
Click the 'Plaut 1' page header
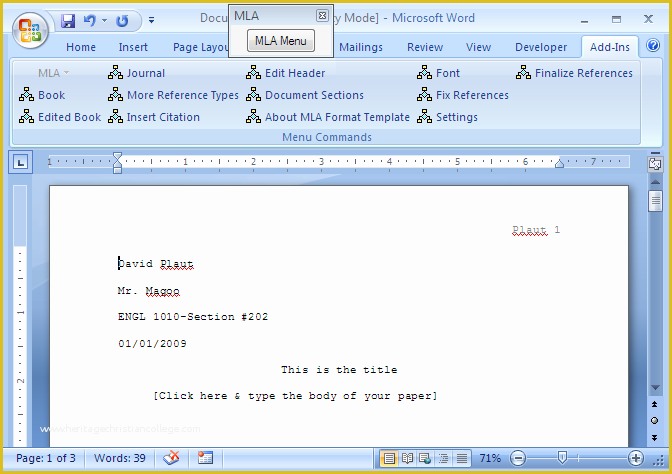click(536, 230)
